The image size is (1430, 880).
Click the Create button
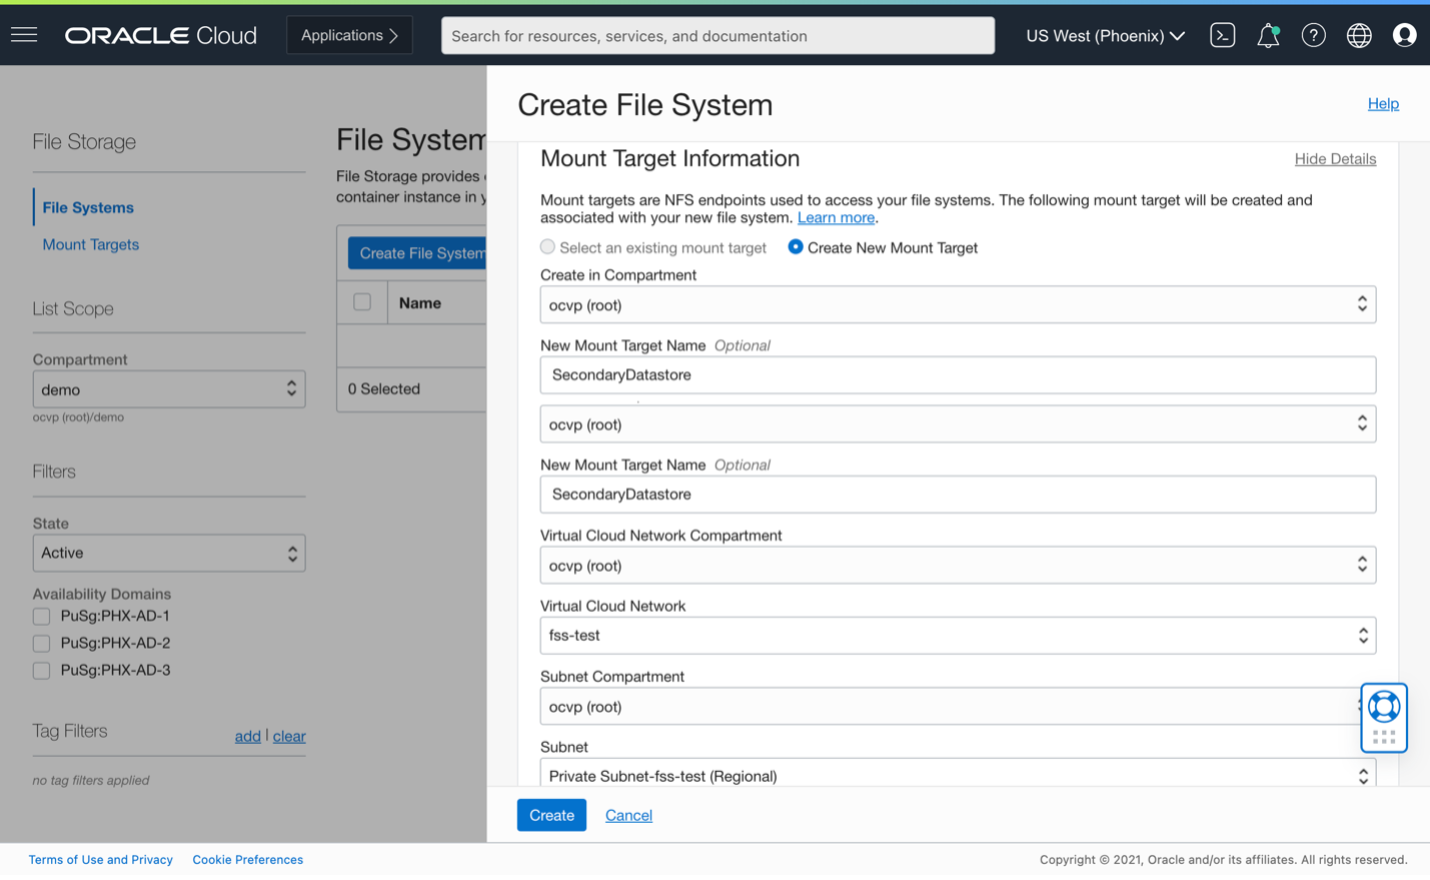[551, 815]
